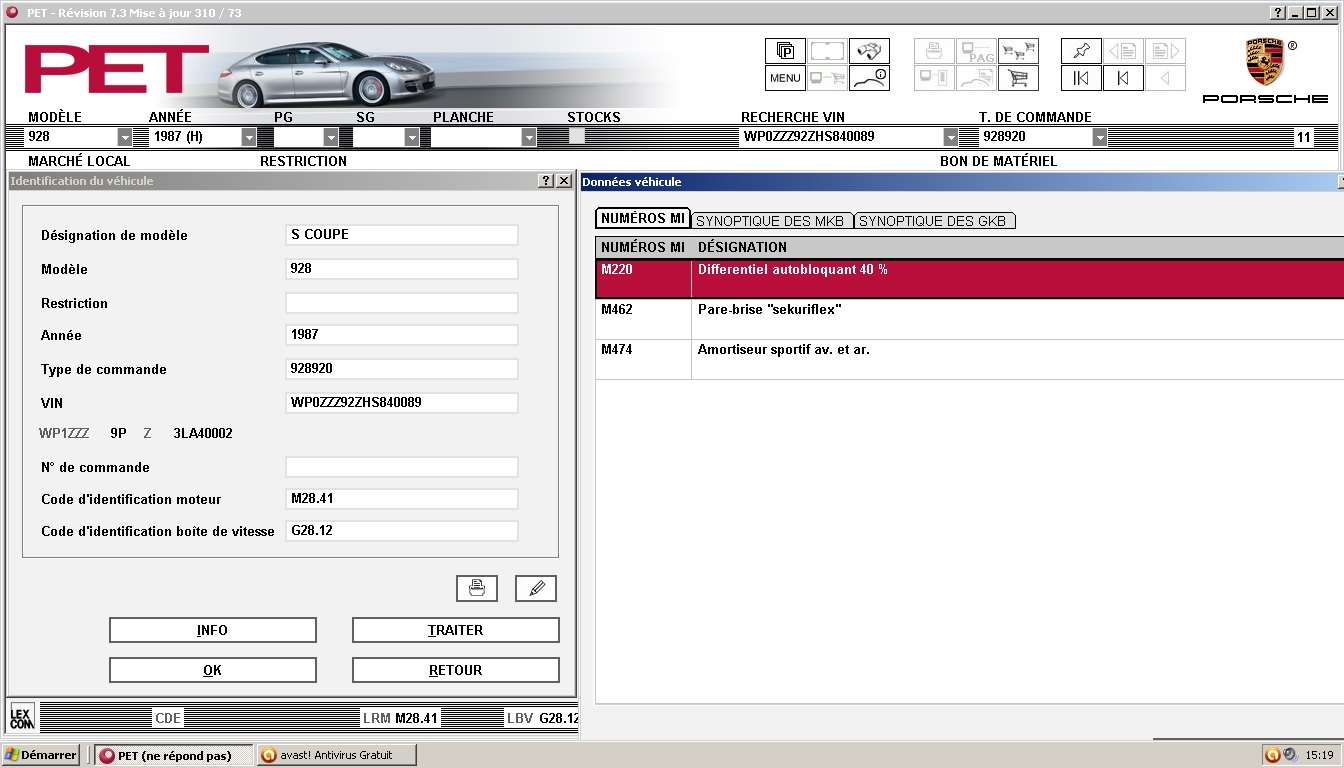The width and height of the screenshot is (1344, 768).
Task: Expand the MODÈLE dropdown
Action: click(x=125, y=137)
